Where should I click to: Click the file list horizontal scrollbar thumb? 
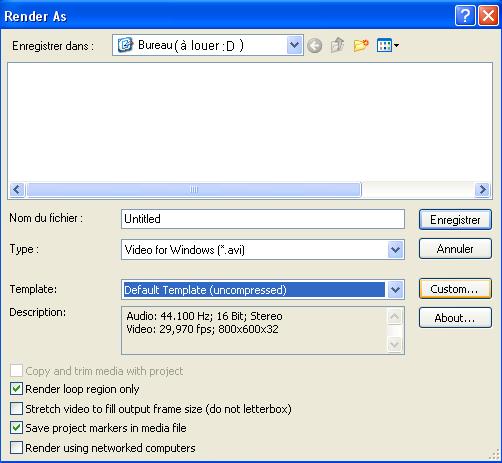tap(194, 190)
